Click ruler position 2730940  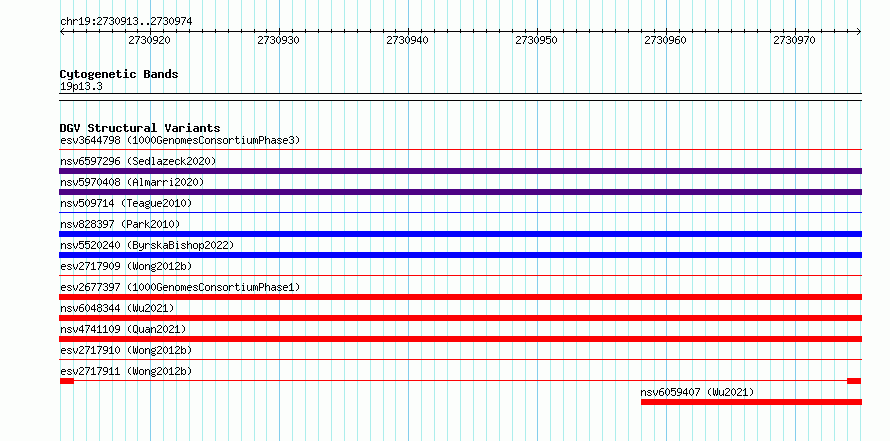pos(407,40)
